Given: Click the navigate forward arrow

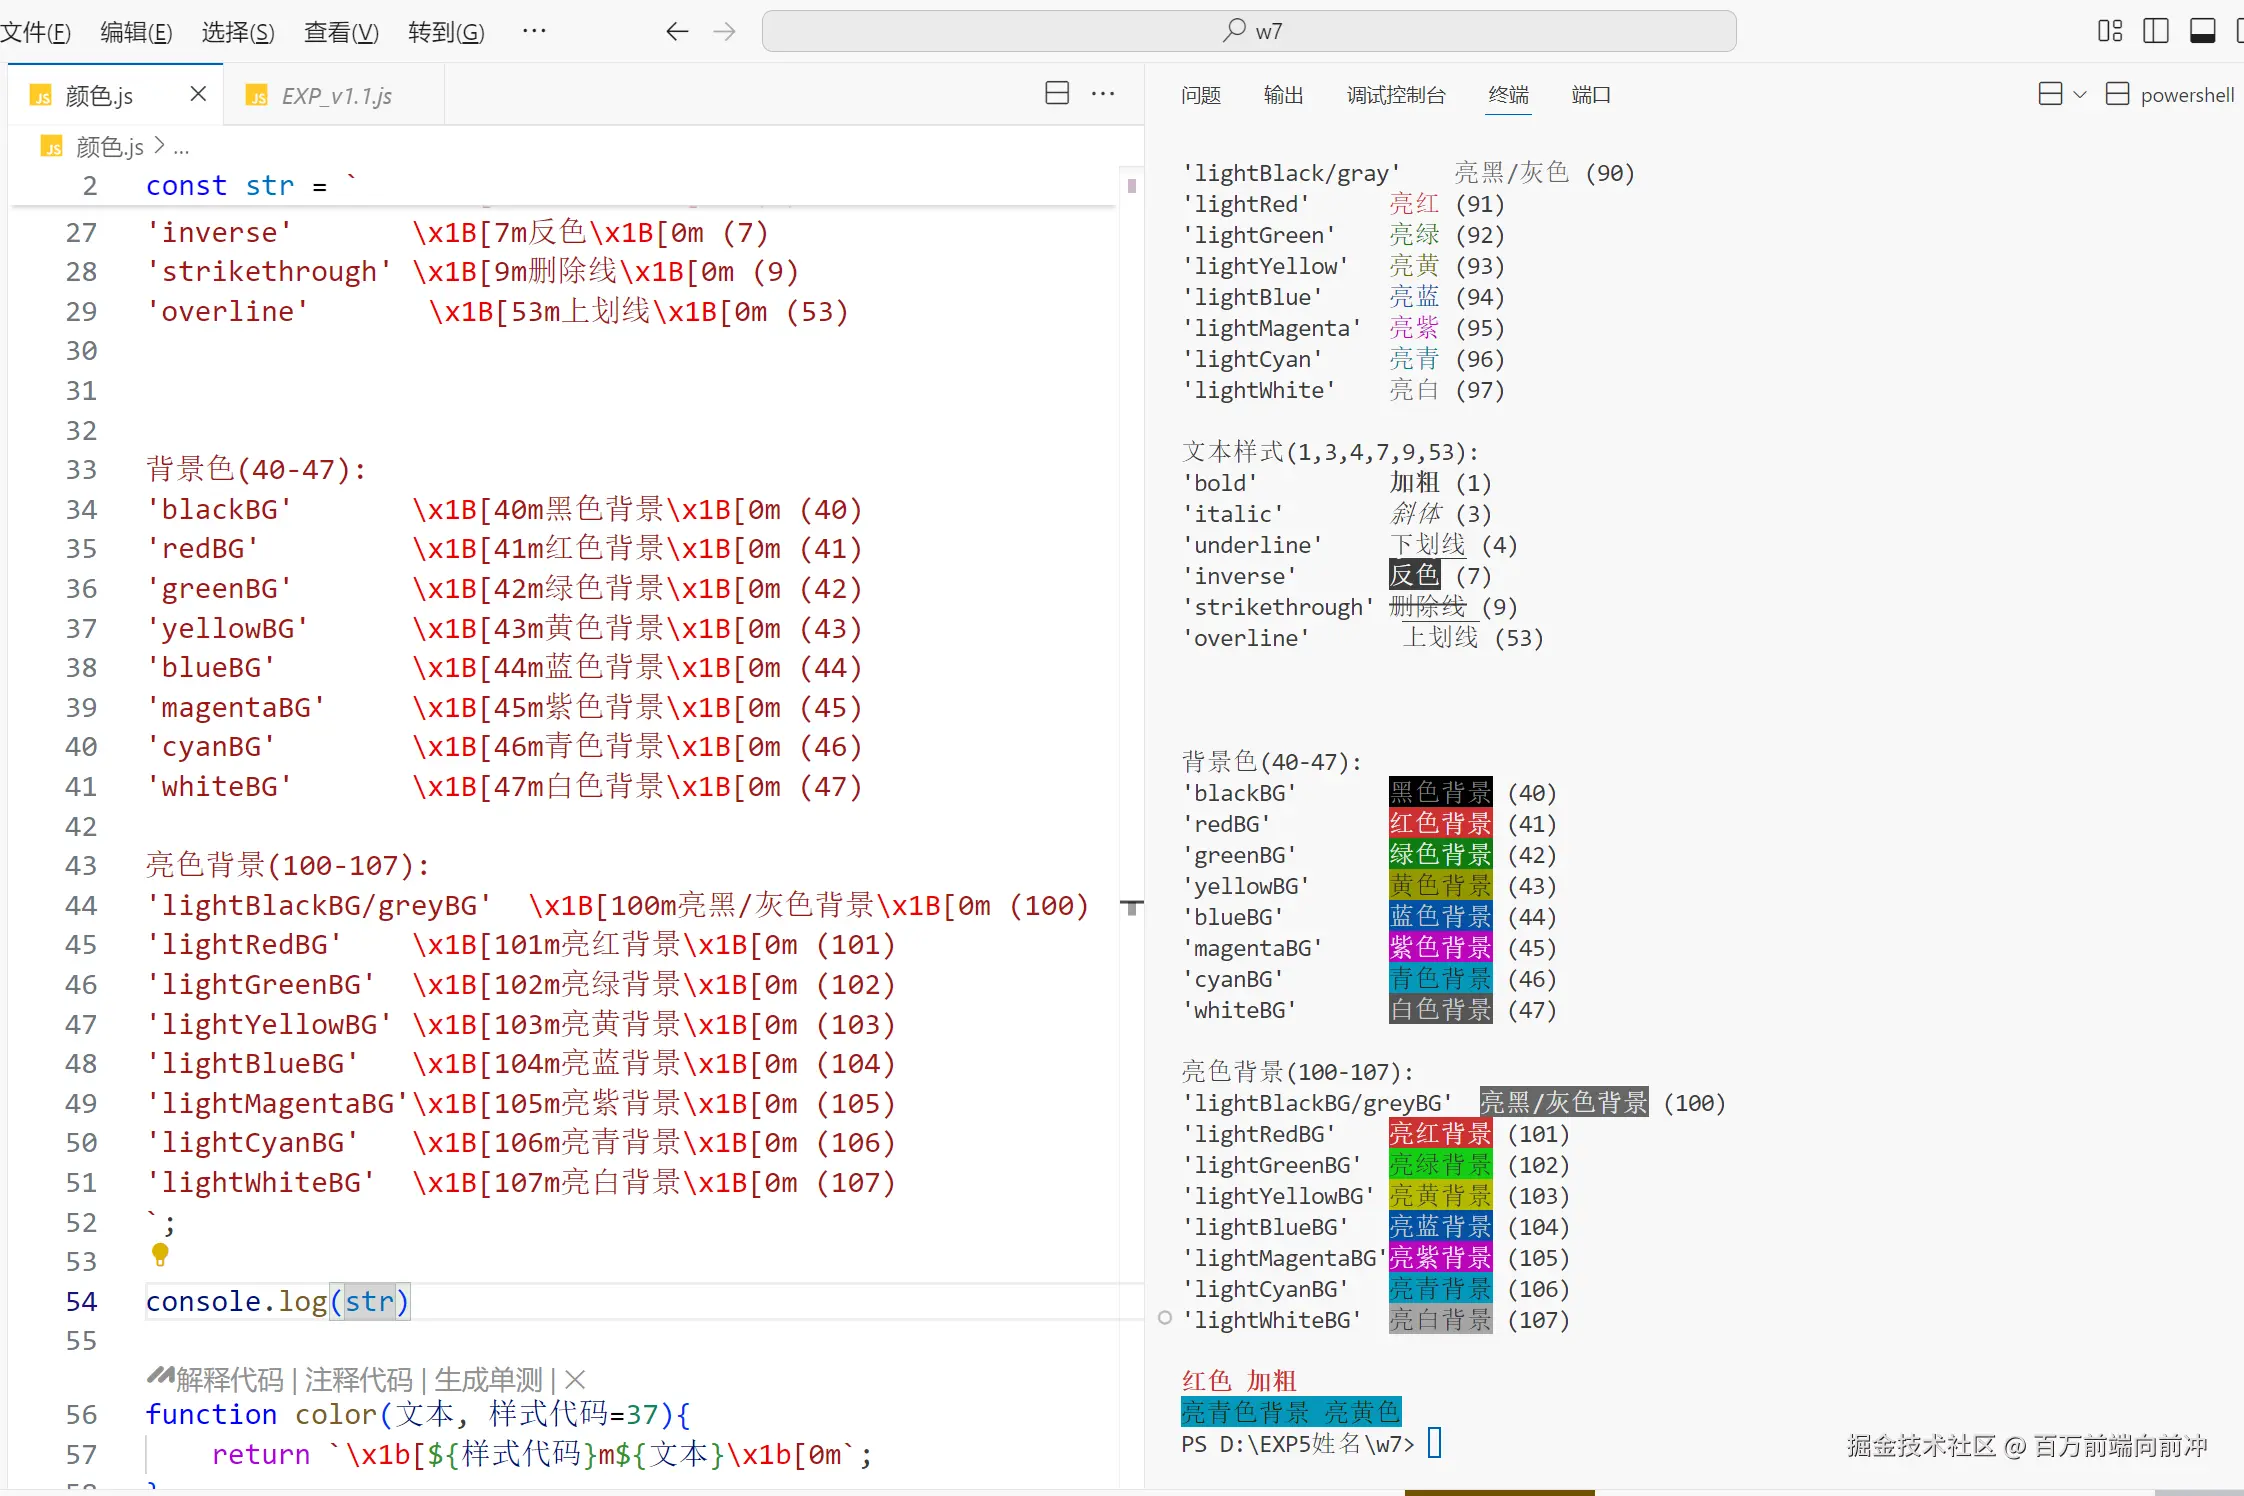Looking at the screenshot, I should coord(724,32).
